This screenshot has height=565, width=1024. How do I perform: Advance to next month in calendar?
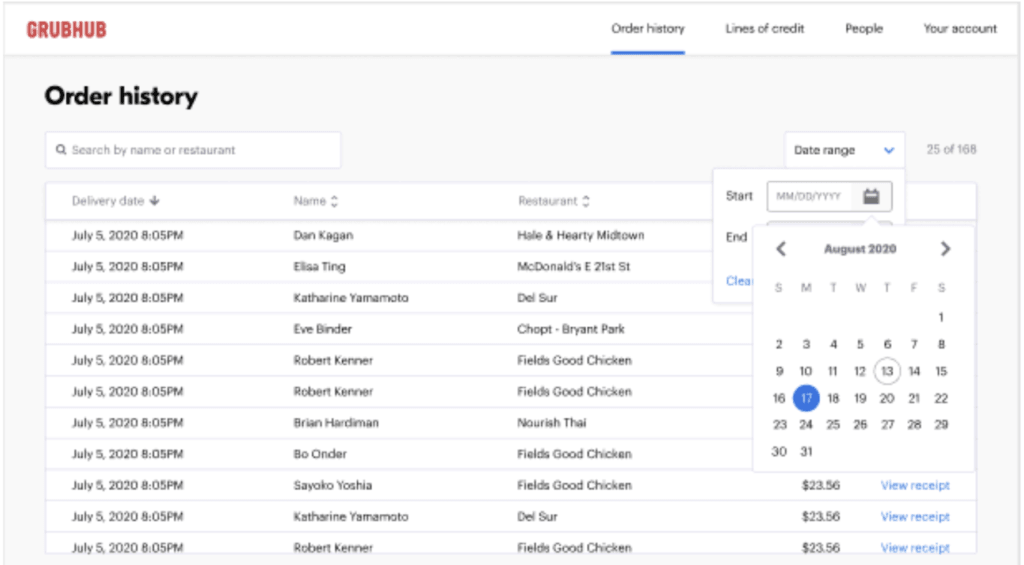pos(945,249)
